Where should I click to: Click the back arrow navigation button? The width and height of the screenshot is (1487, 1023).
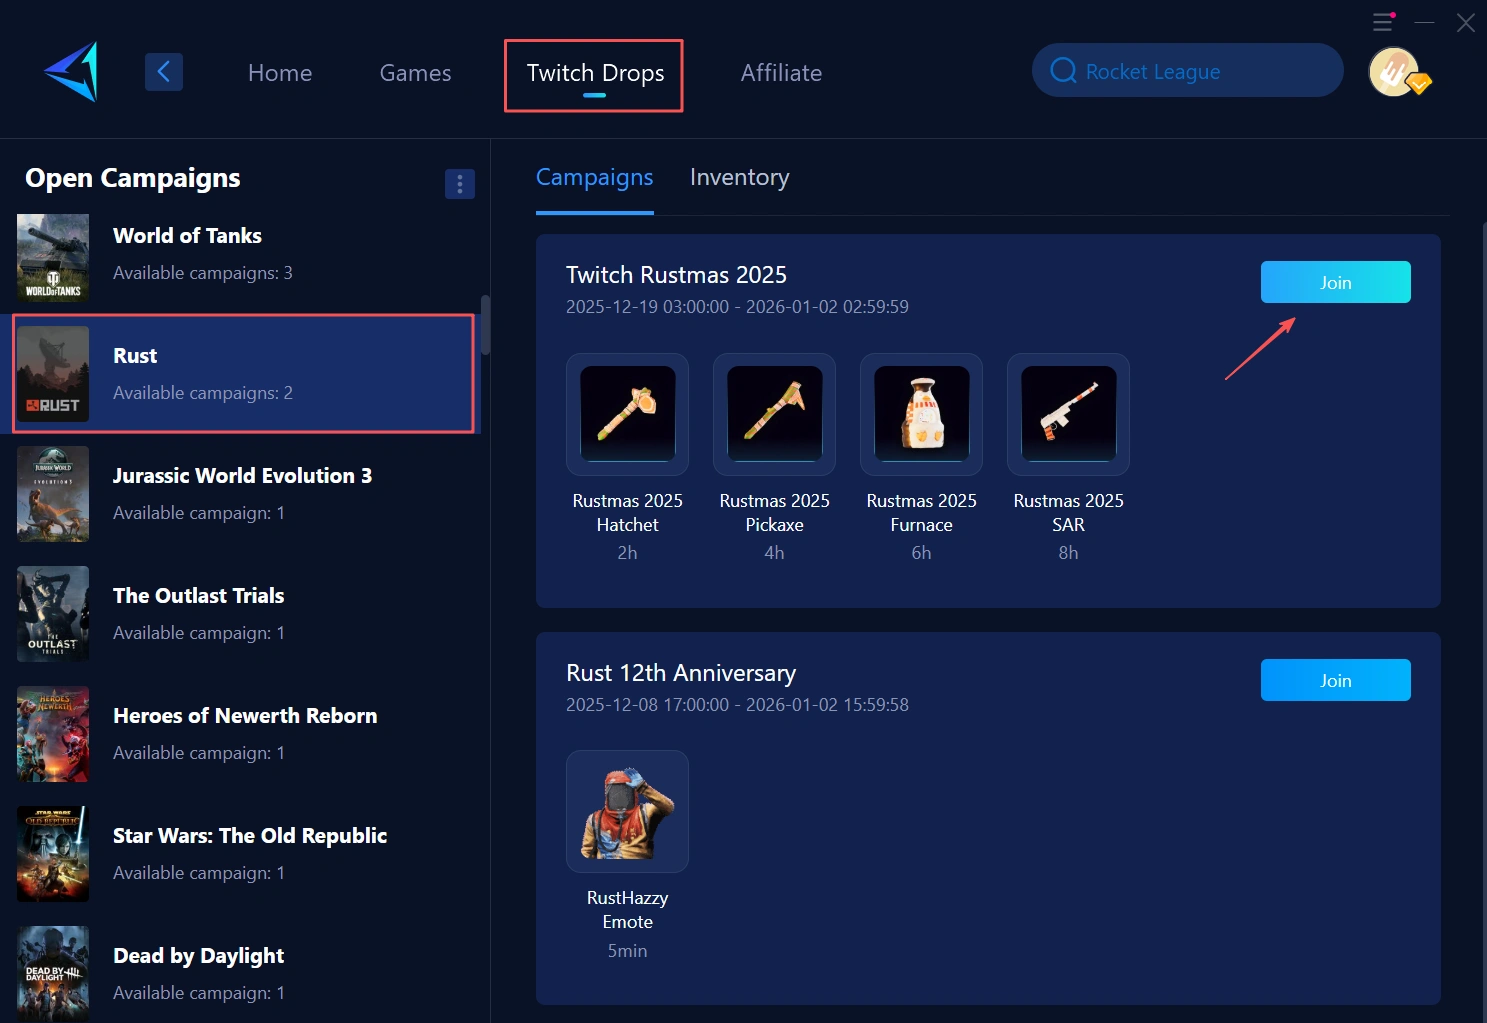point(163,71)
